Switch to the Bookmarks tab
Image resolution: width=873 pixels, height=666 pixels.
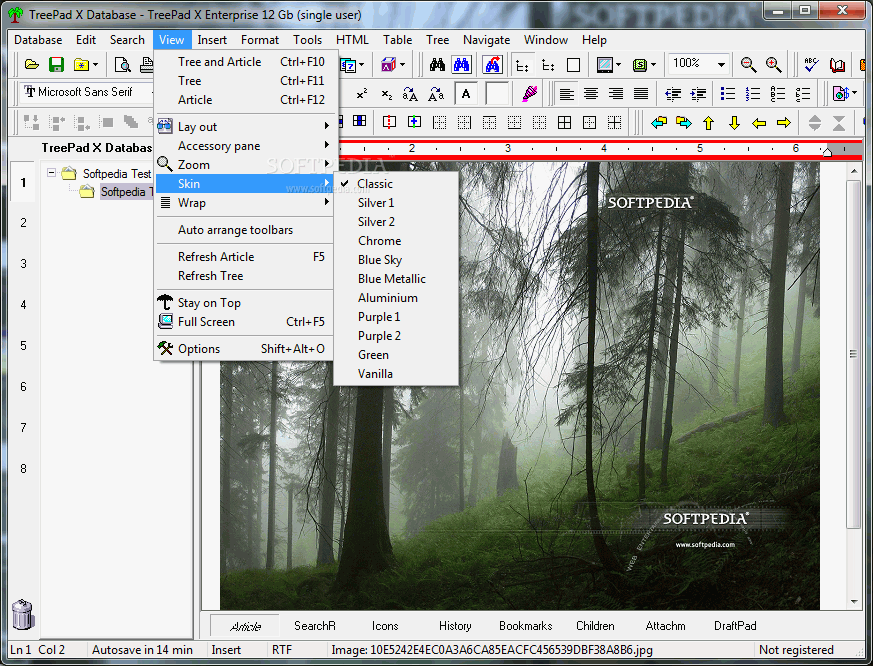(525, 626)
